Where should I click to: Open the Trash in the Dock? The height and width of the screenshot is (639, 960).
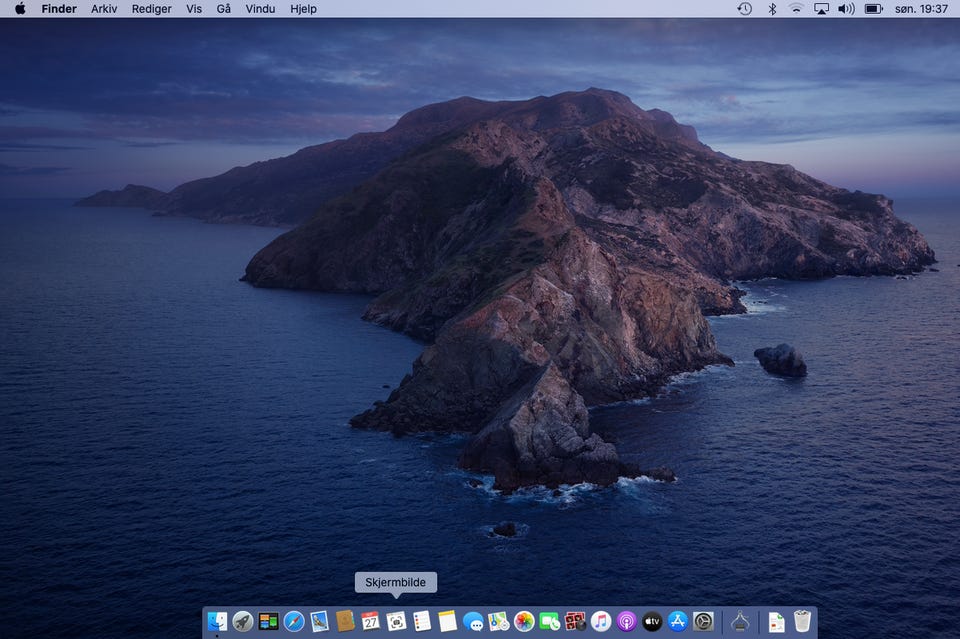pyautogui.click(x=802, y=622)
